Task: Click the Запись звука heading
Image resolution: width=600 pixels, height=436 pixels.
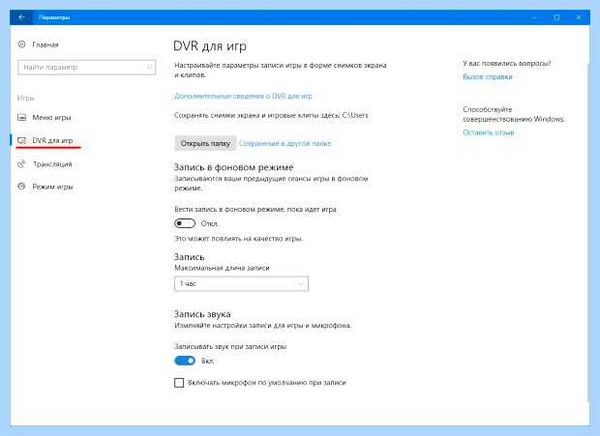Action: [x=202, y=314]
